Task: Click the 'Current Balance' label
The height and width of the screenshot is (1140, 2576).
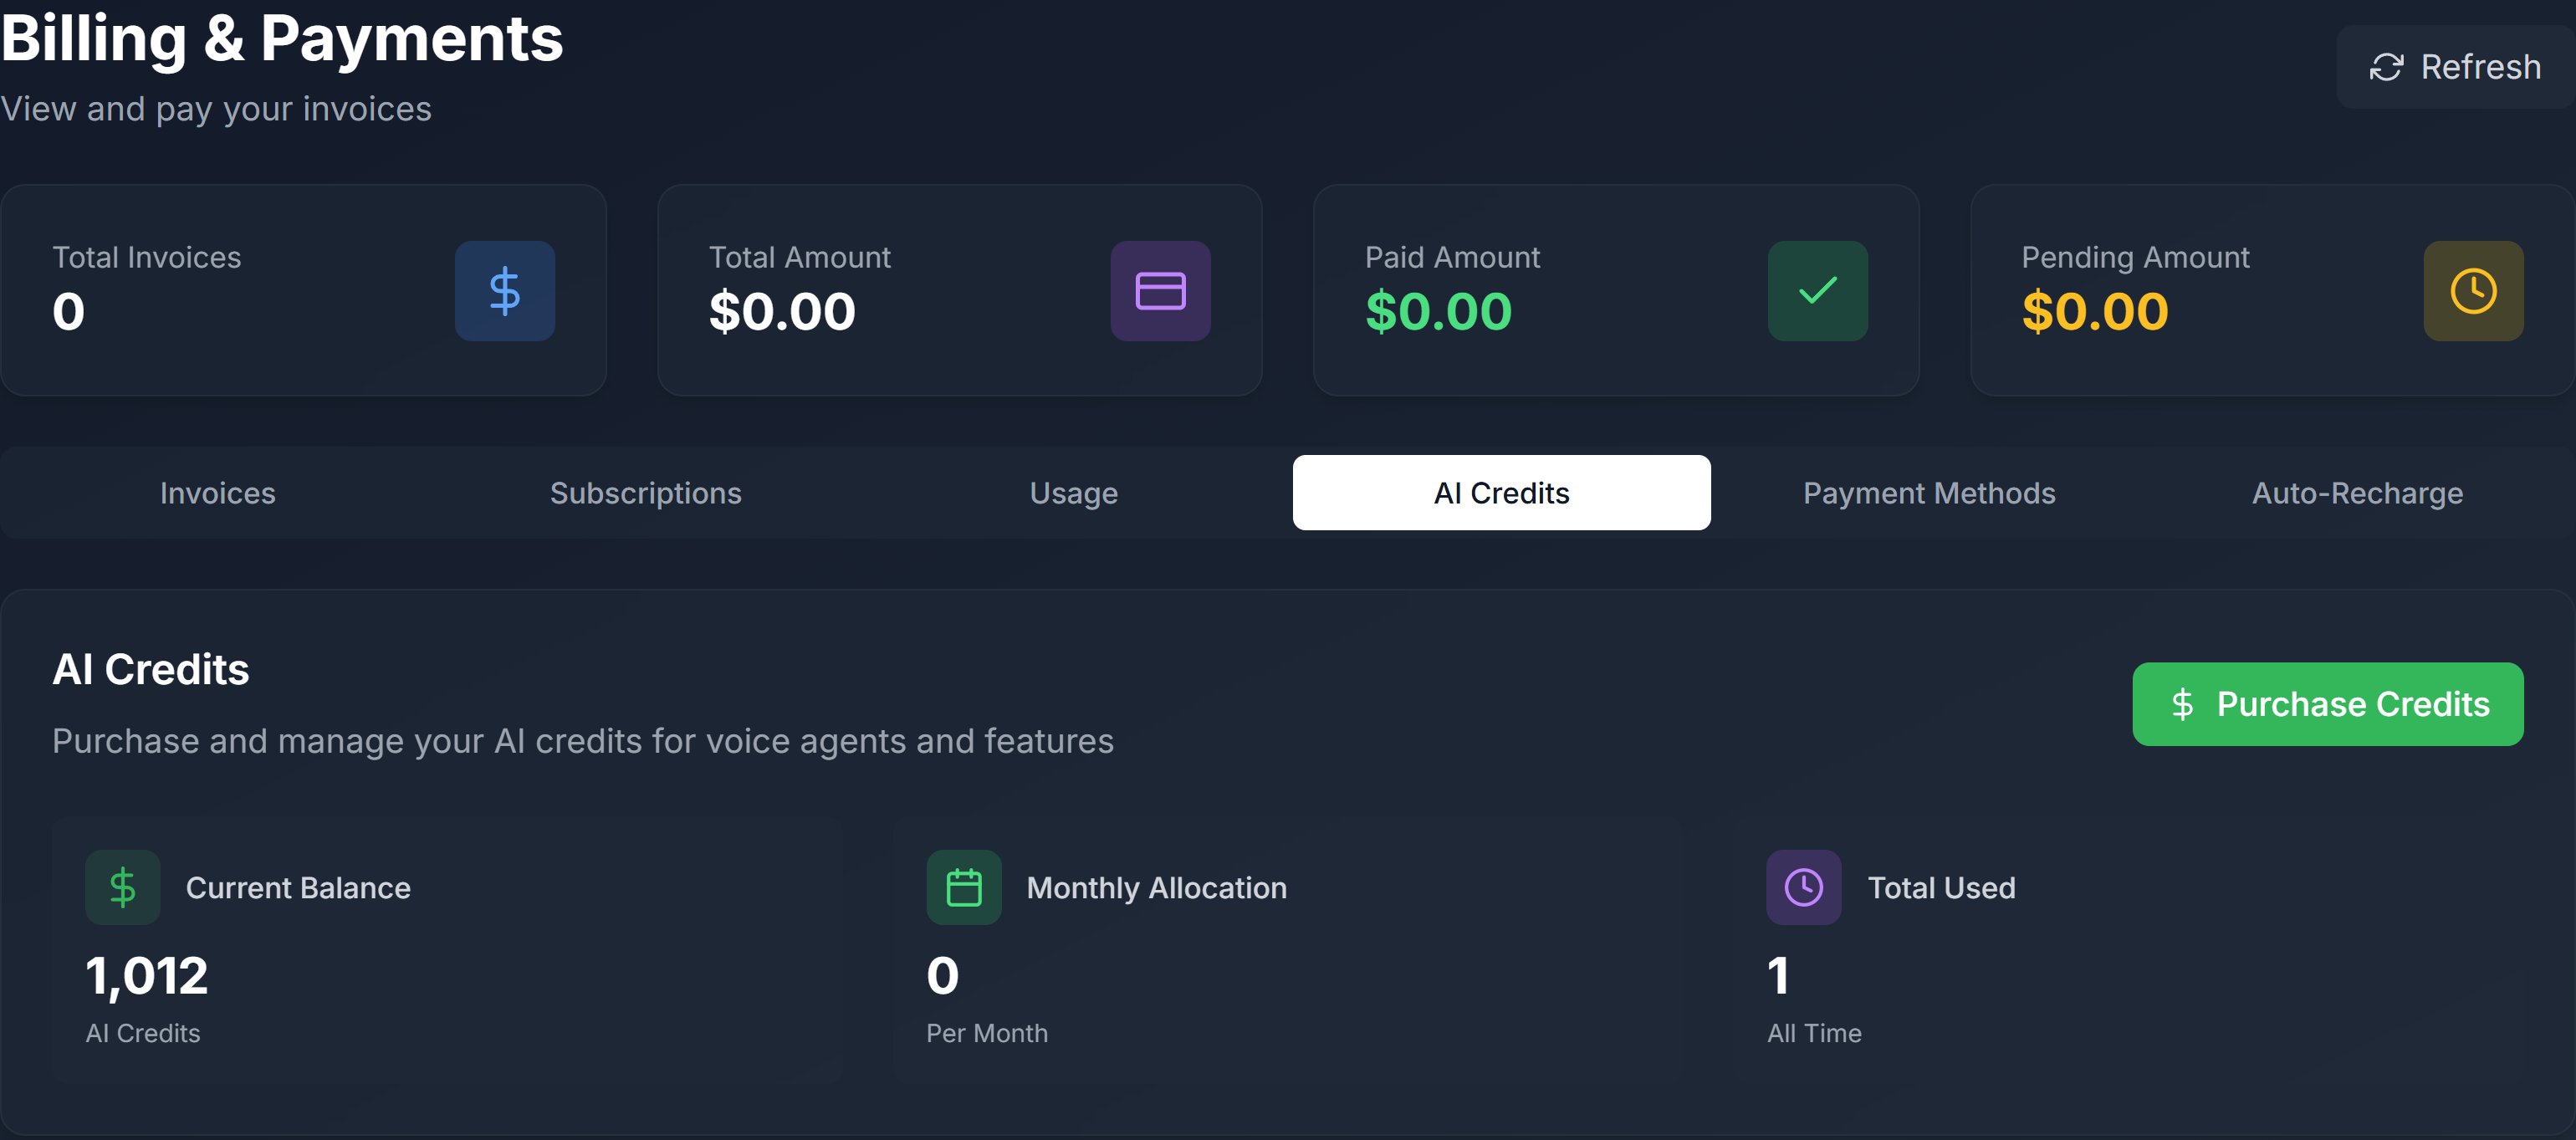Action: [298, 888]
